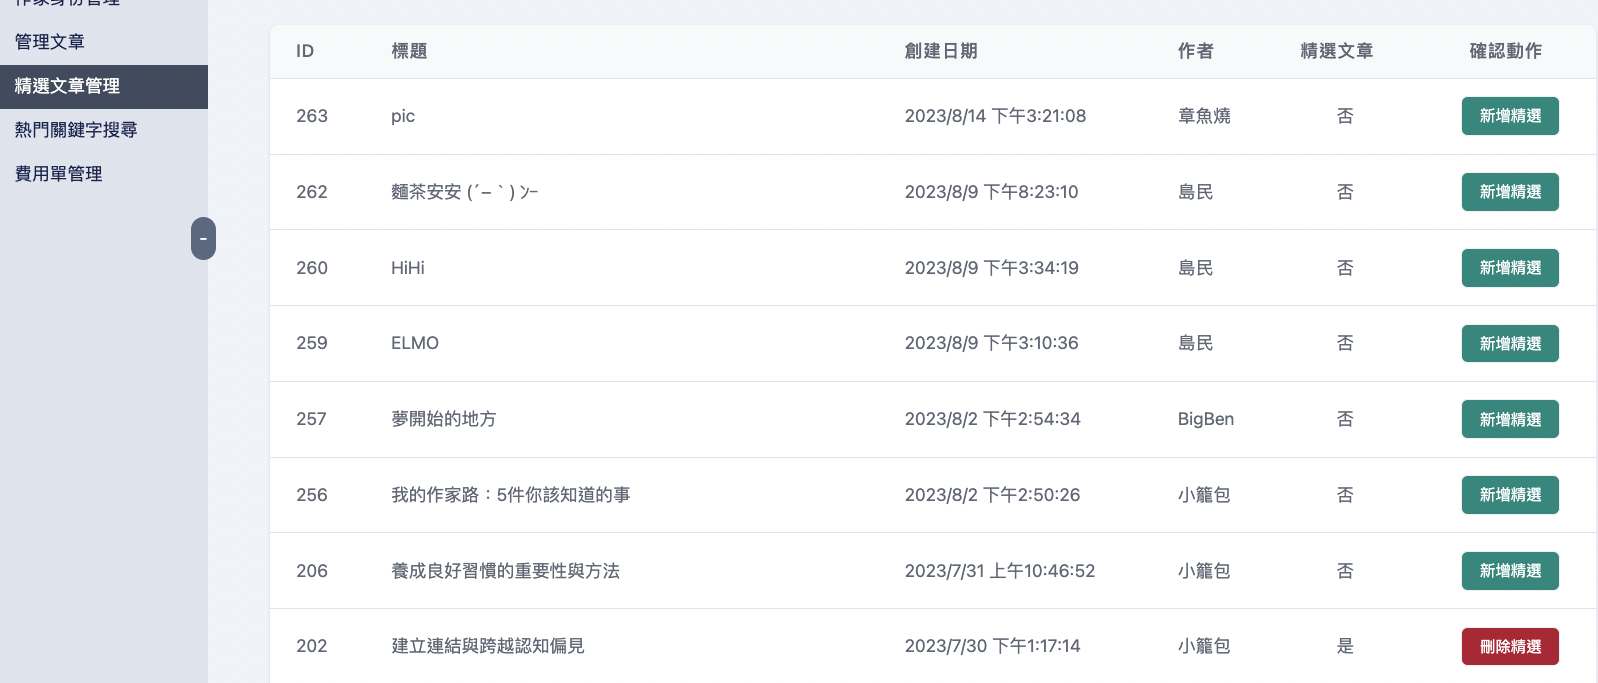Click the 作者 column header

click(x=1195, y=51)
